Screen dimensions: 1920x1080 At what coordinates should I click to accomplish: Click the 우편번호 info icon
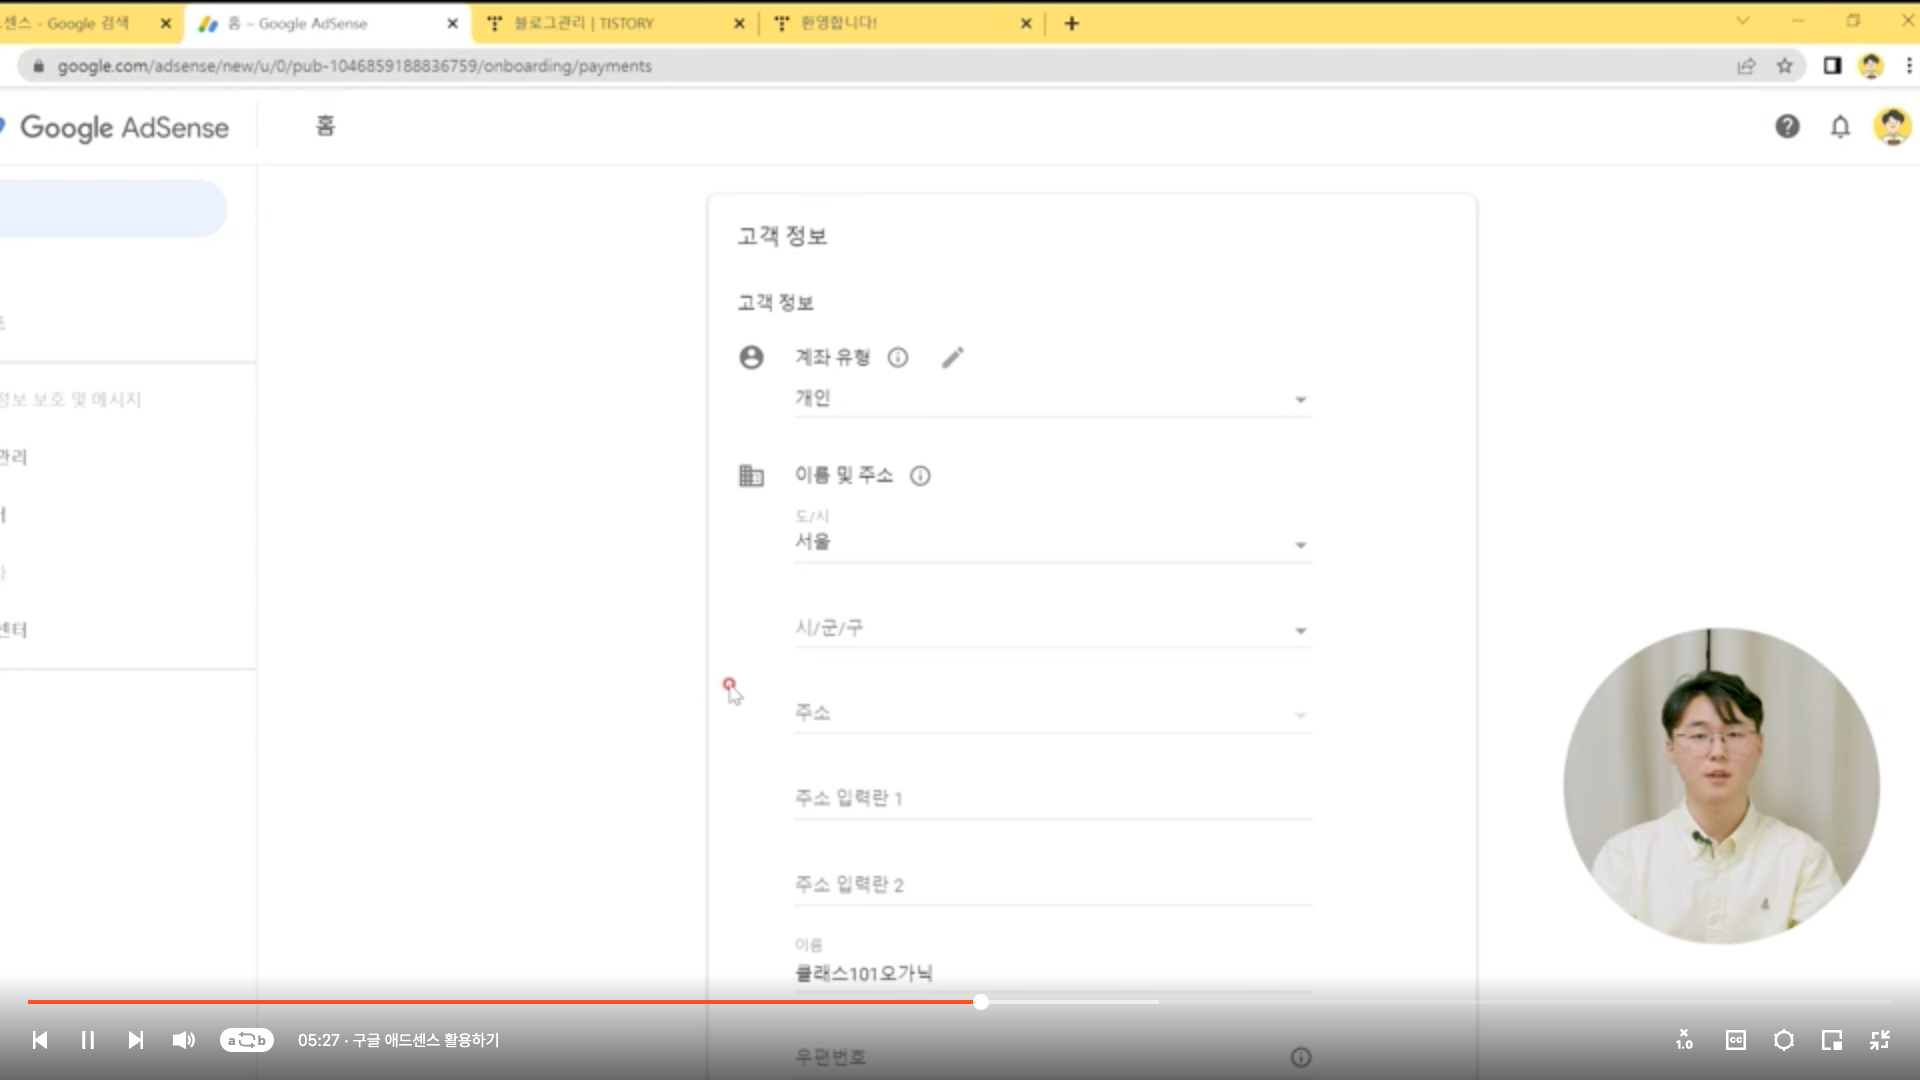[x=1301, y=1057]
